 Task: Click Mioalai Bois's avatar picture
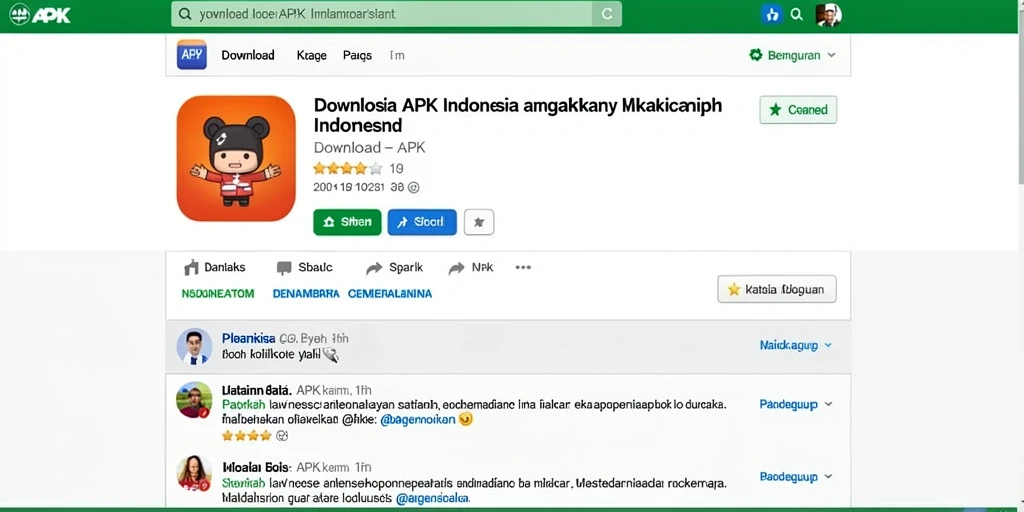tap(194, 473)
